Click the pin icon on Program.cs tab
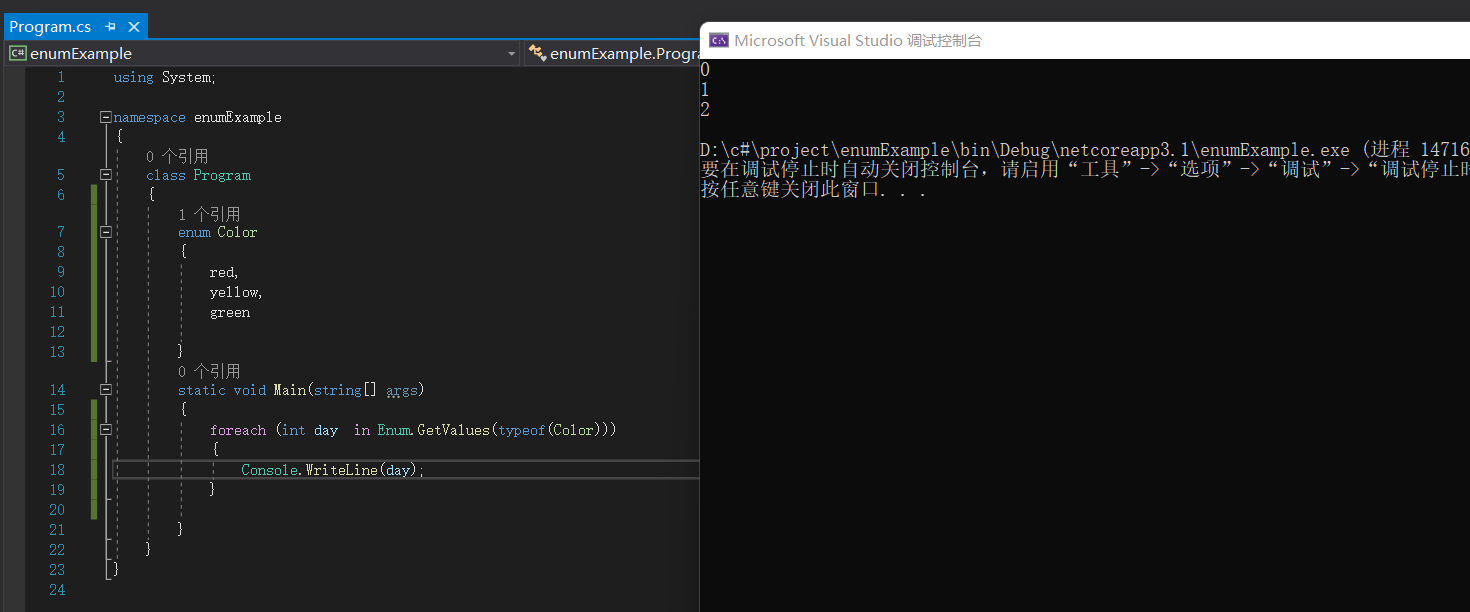 [111, 27]
